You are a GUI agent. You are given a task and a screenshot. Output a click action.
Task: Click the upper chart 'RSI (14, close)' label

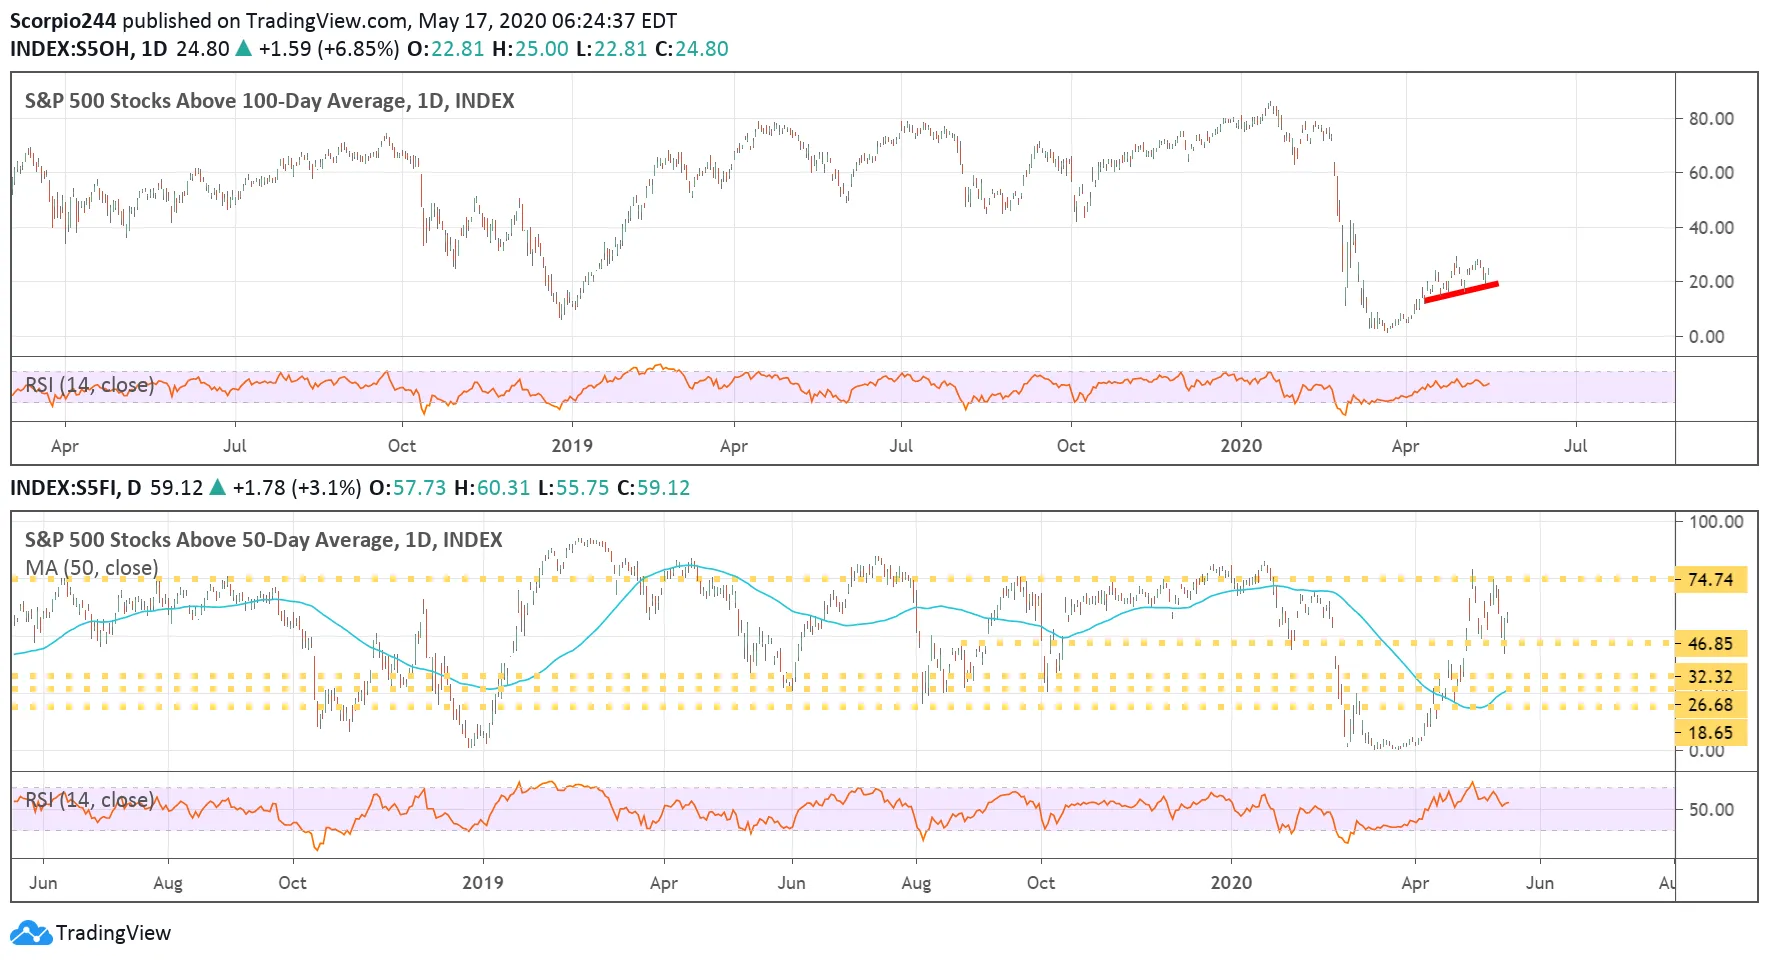coord(90,385)
